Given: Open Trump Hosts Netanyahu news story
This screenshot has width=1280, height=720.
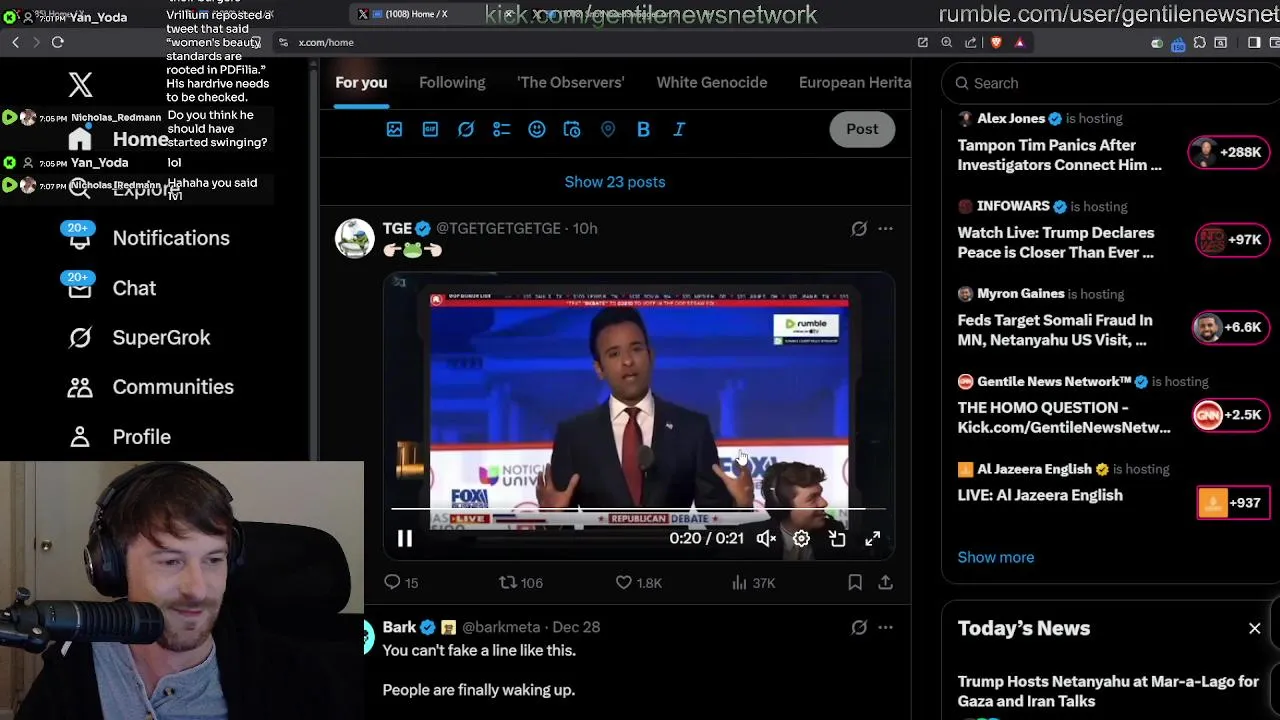Looking at the screenshot, I should click(x=1108, y=691).
